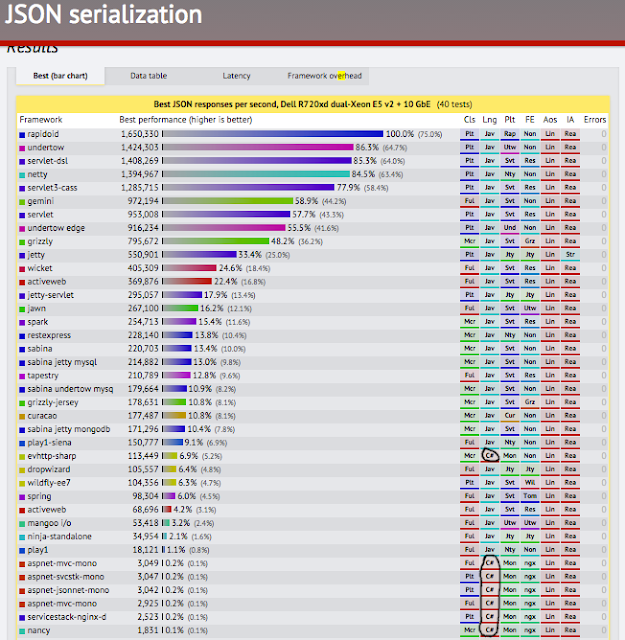
Task: Click the Und tag in undertow edge row
Action: coord(509,228)
